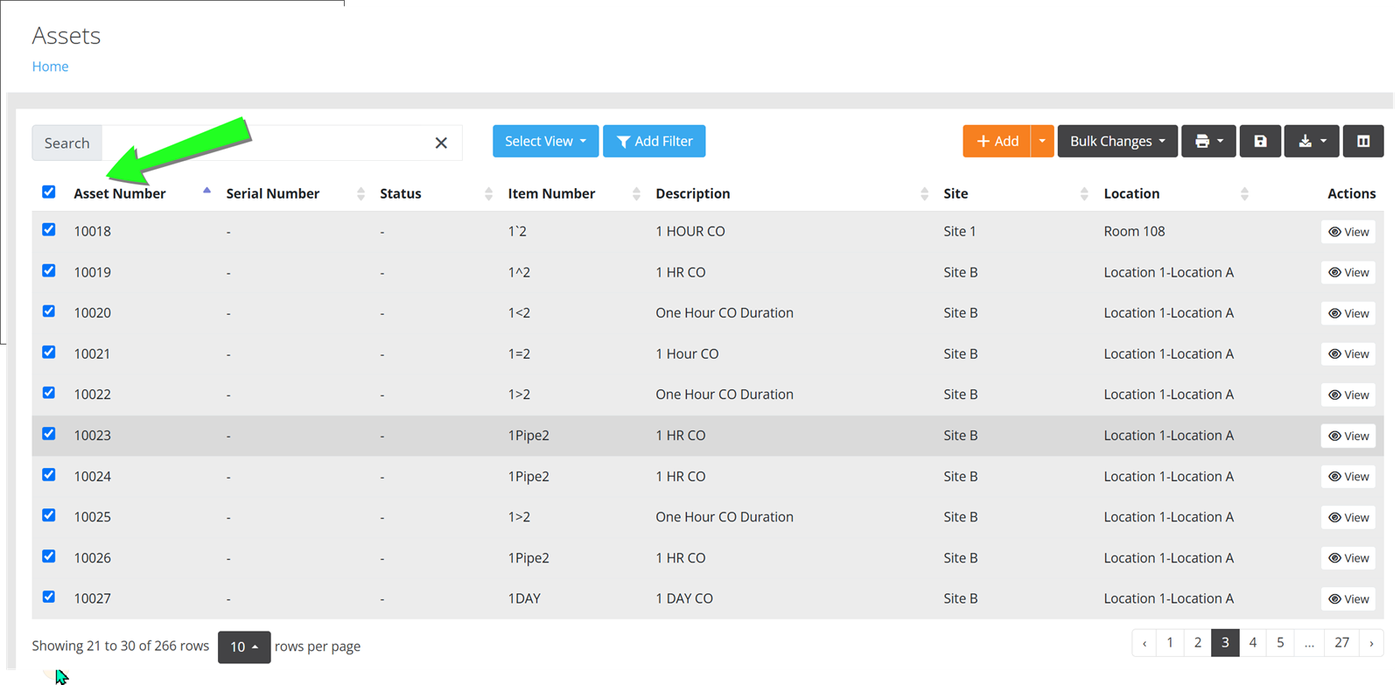Image resolution: width=1400 pixels, height=685 pixels.
Task: Open the download export dropdown
Action: point(1311,141)
